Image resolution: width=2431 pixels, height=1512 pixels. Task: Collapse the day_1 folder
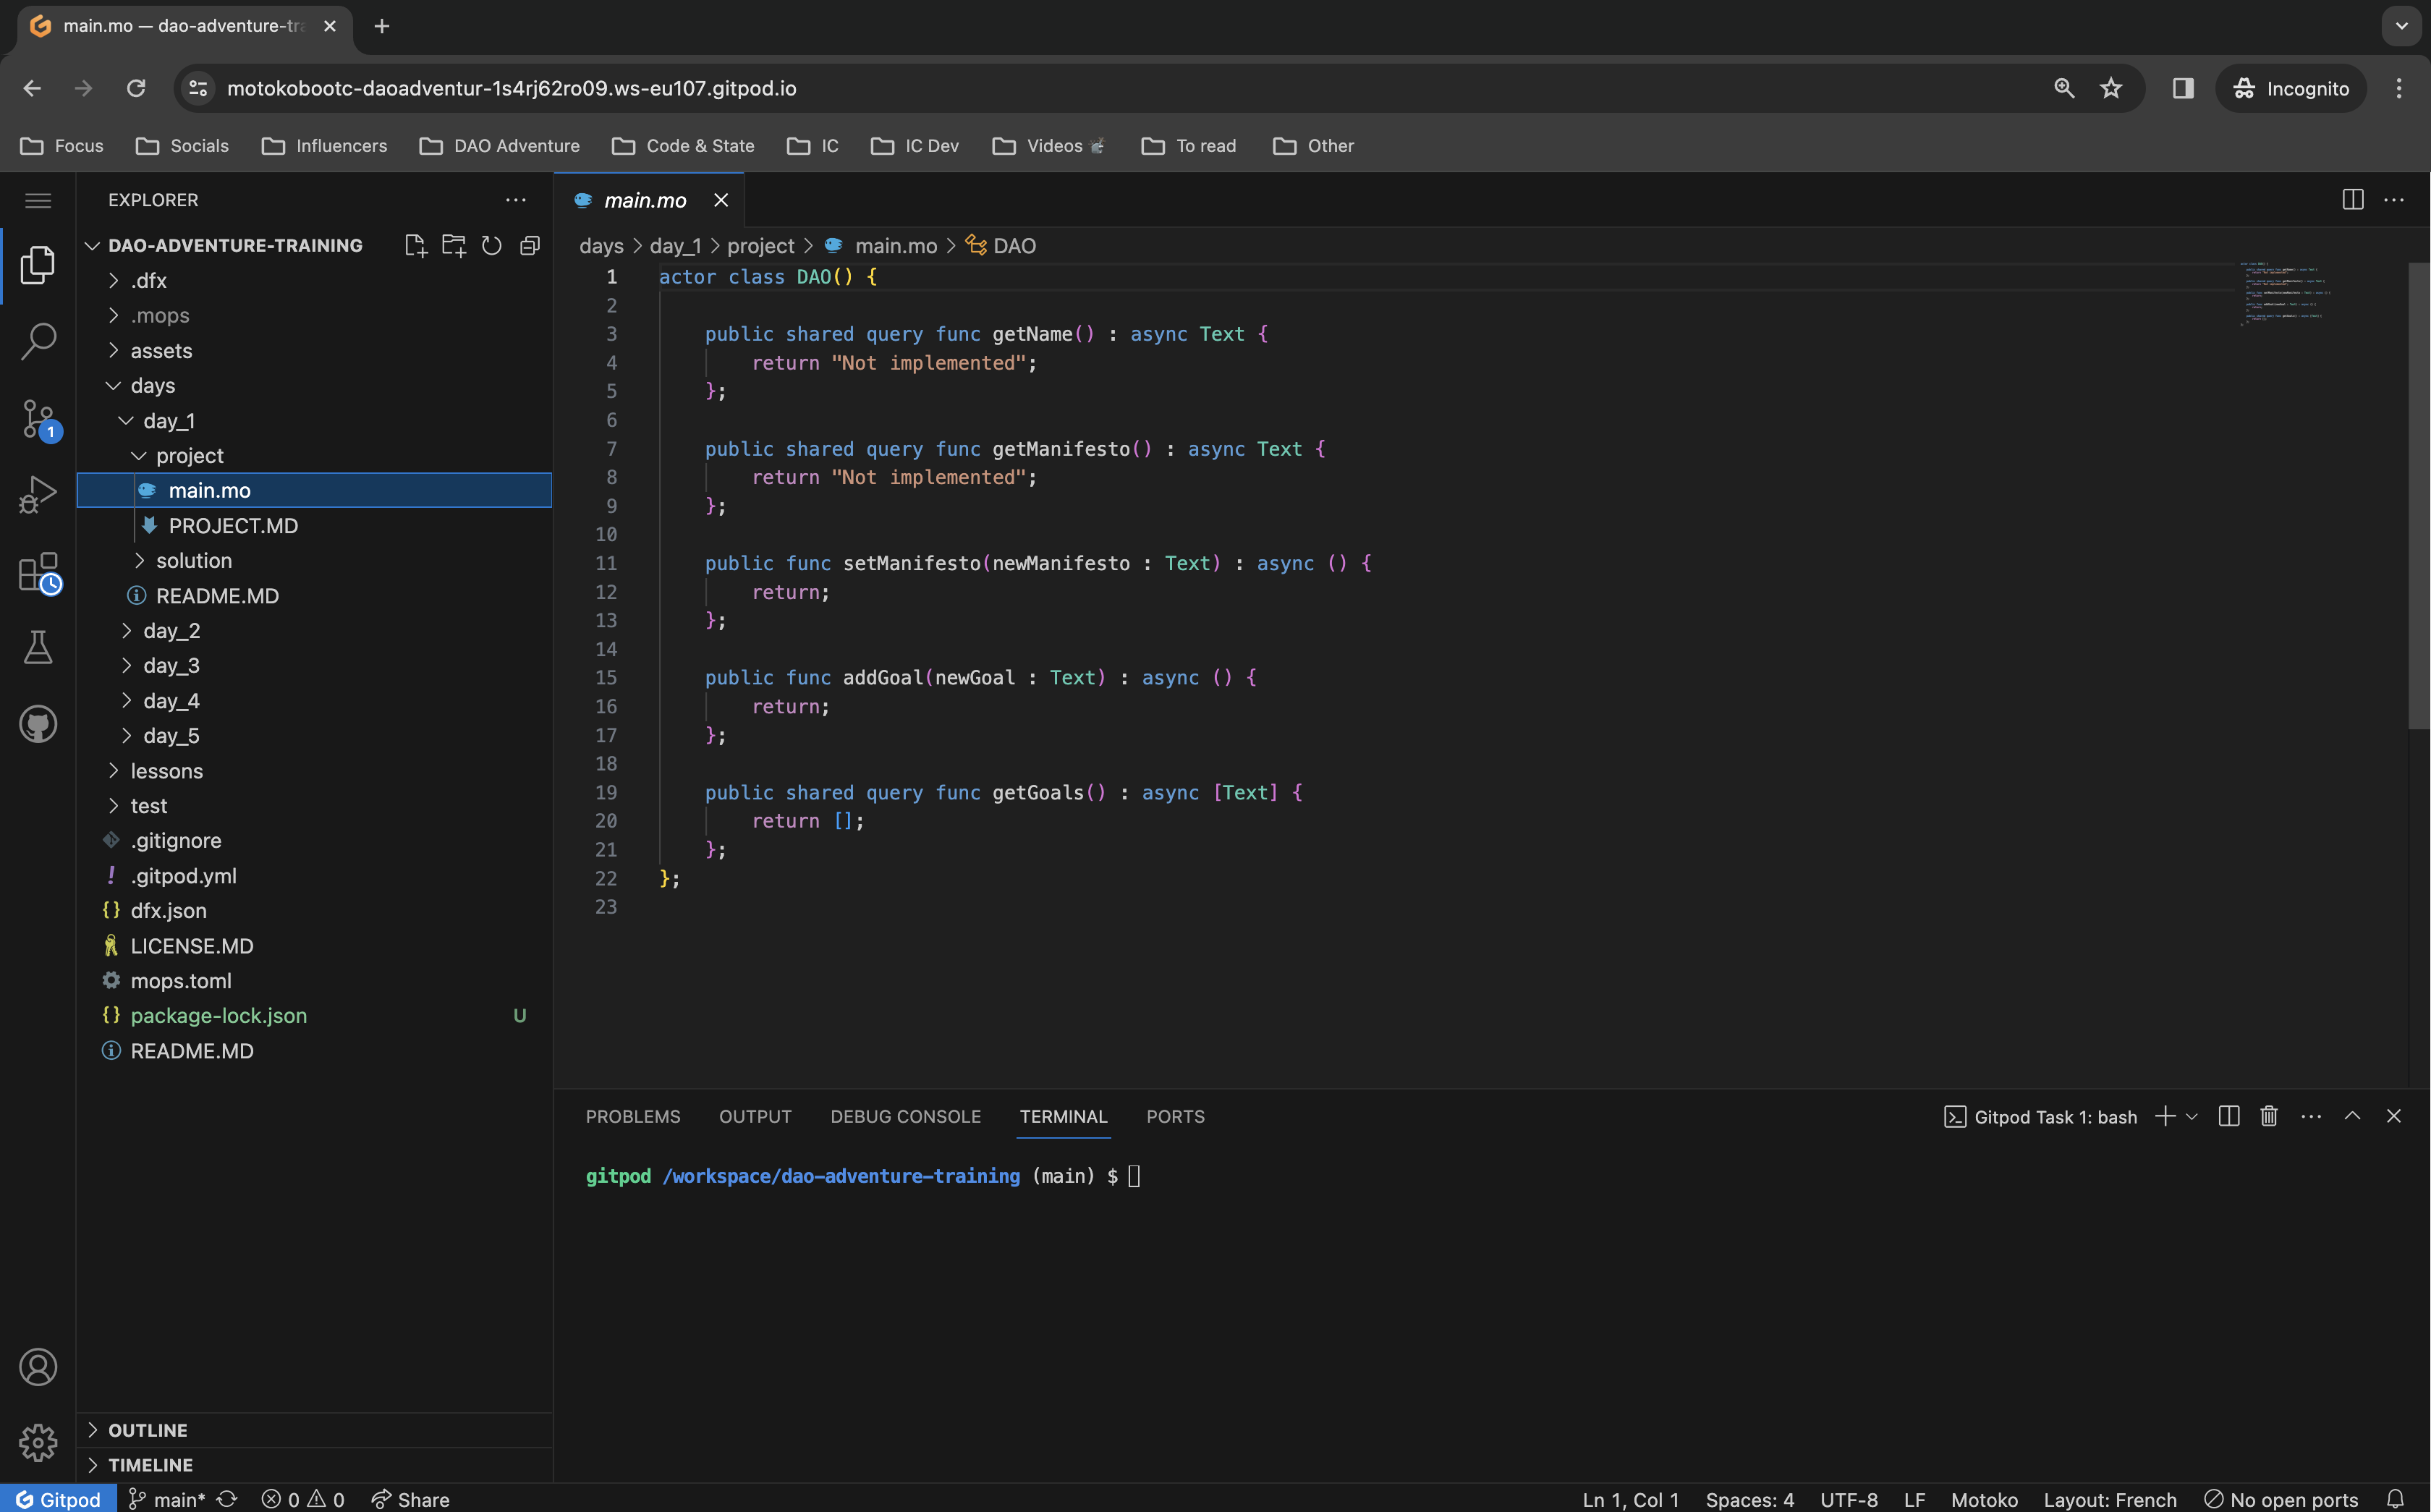[314, 421]
